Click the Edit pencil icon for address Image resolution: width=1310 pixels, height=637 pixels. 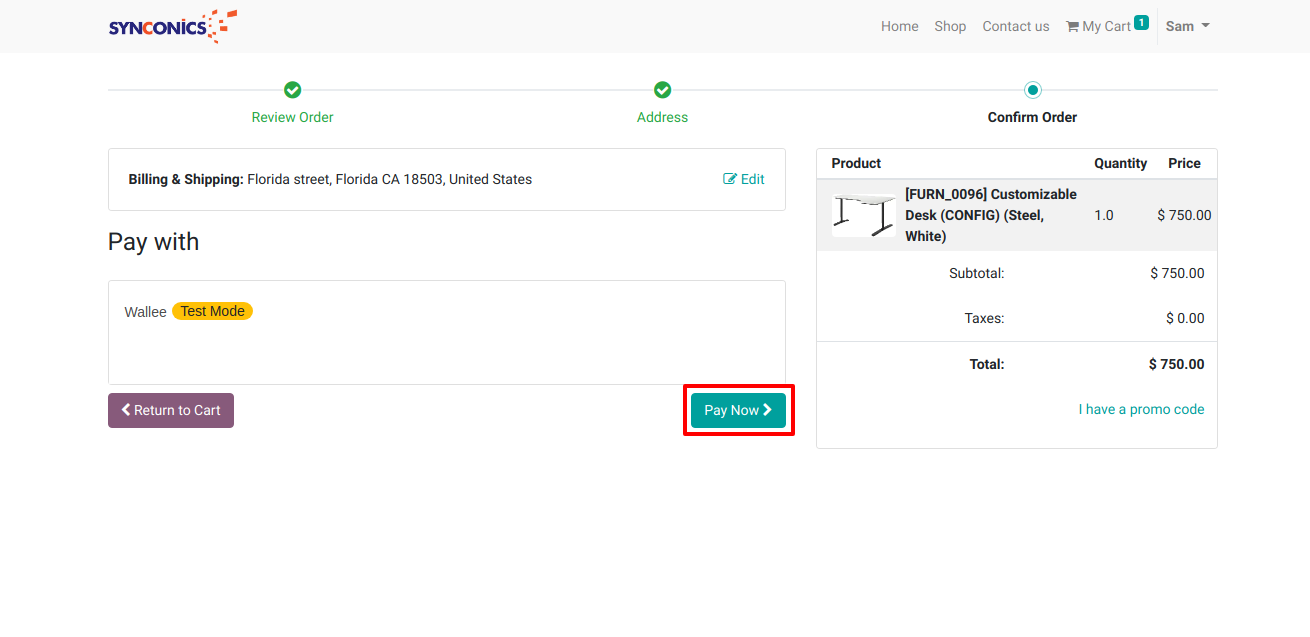(x=730, y=179)
